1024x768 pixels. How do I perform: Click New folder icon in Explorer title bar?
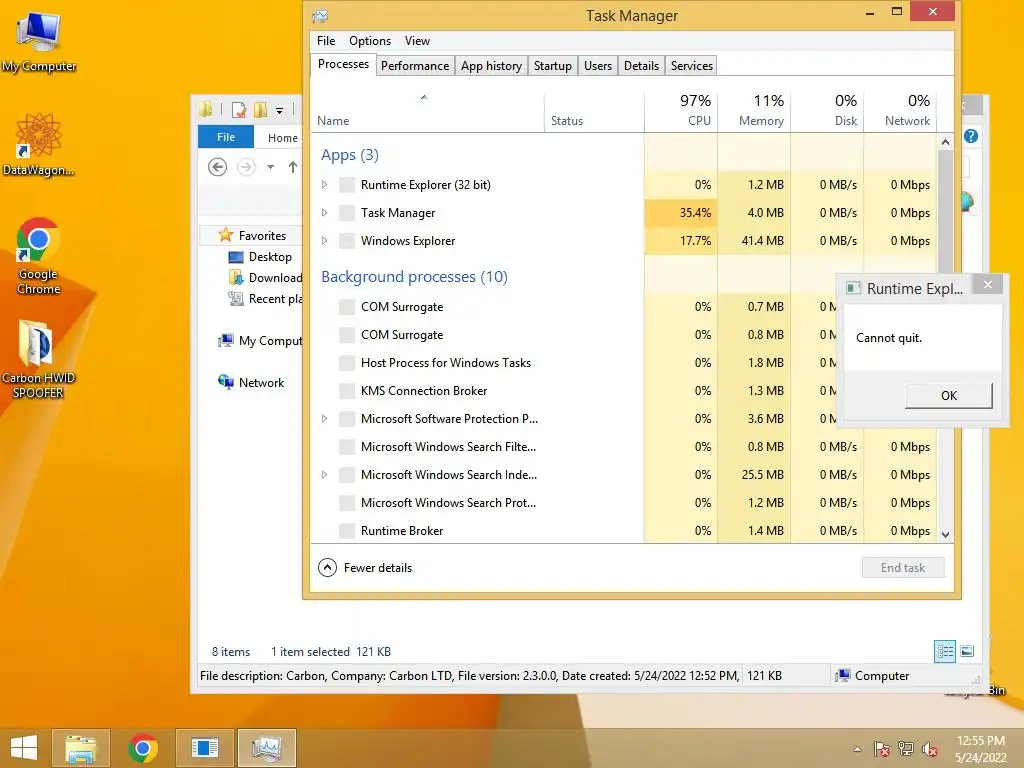pyautogui.click(x=261, y=110)
